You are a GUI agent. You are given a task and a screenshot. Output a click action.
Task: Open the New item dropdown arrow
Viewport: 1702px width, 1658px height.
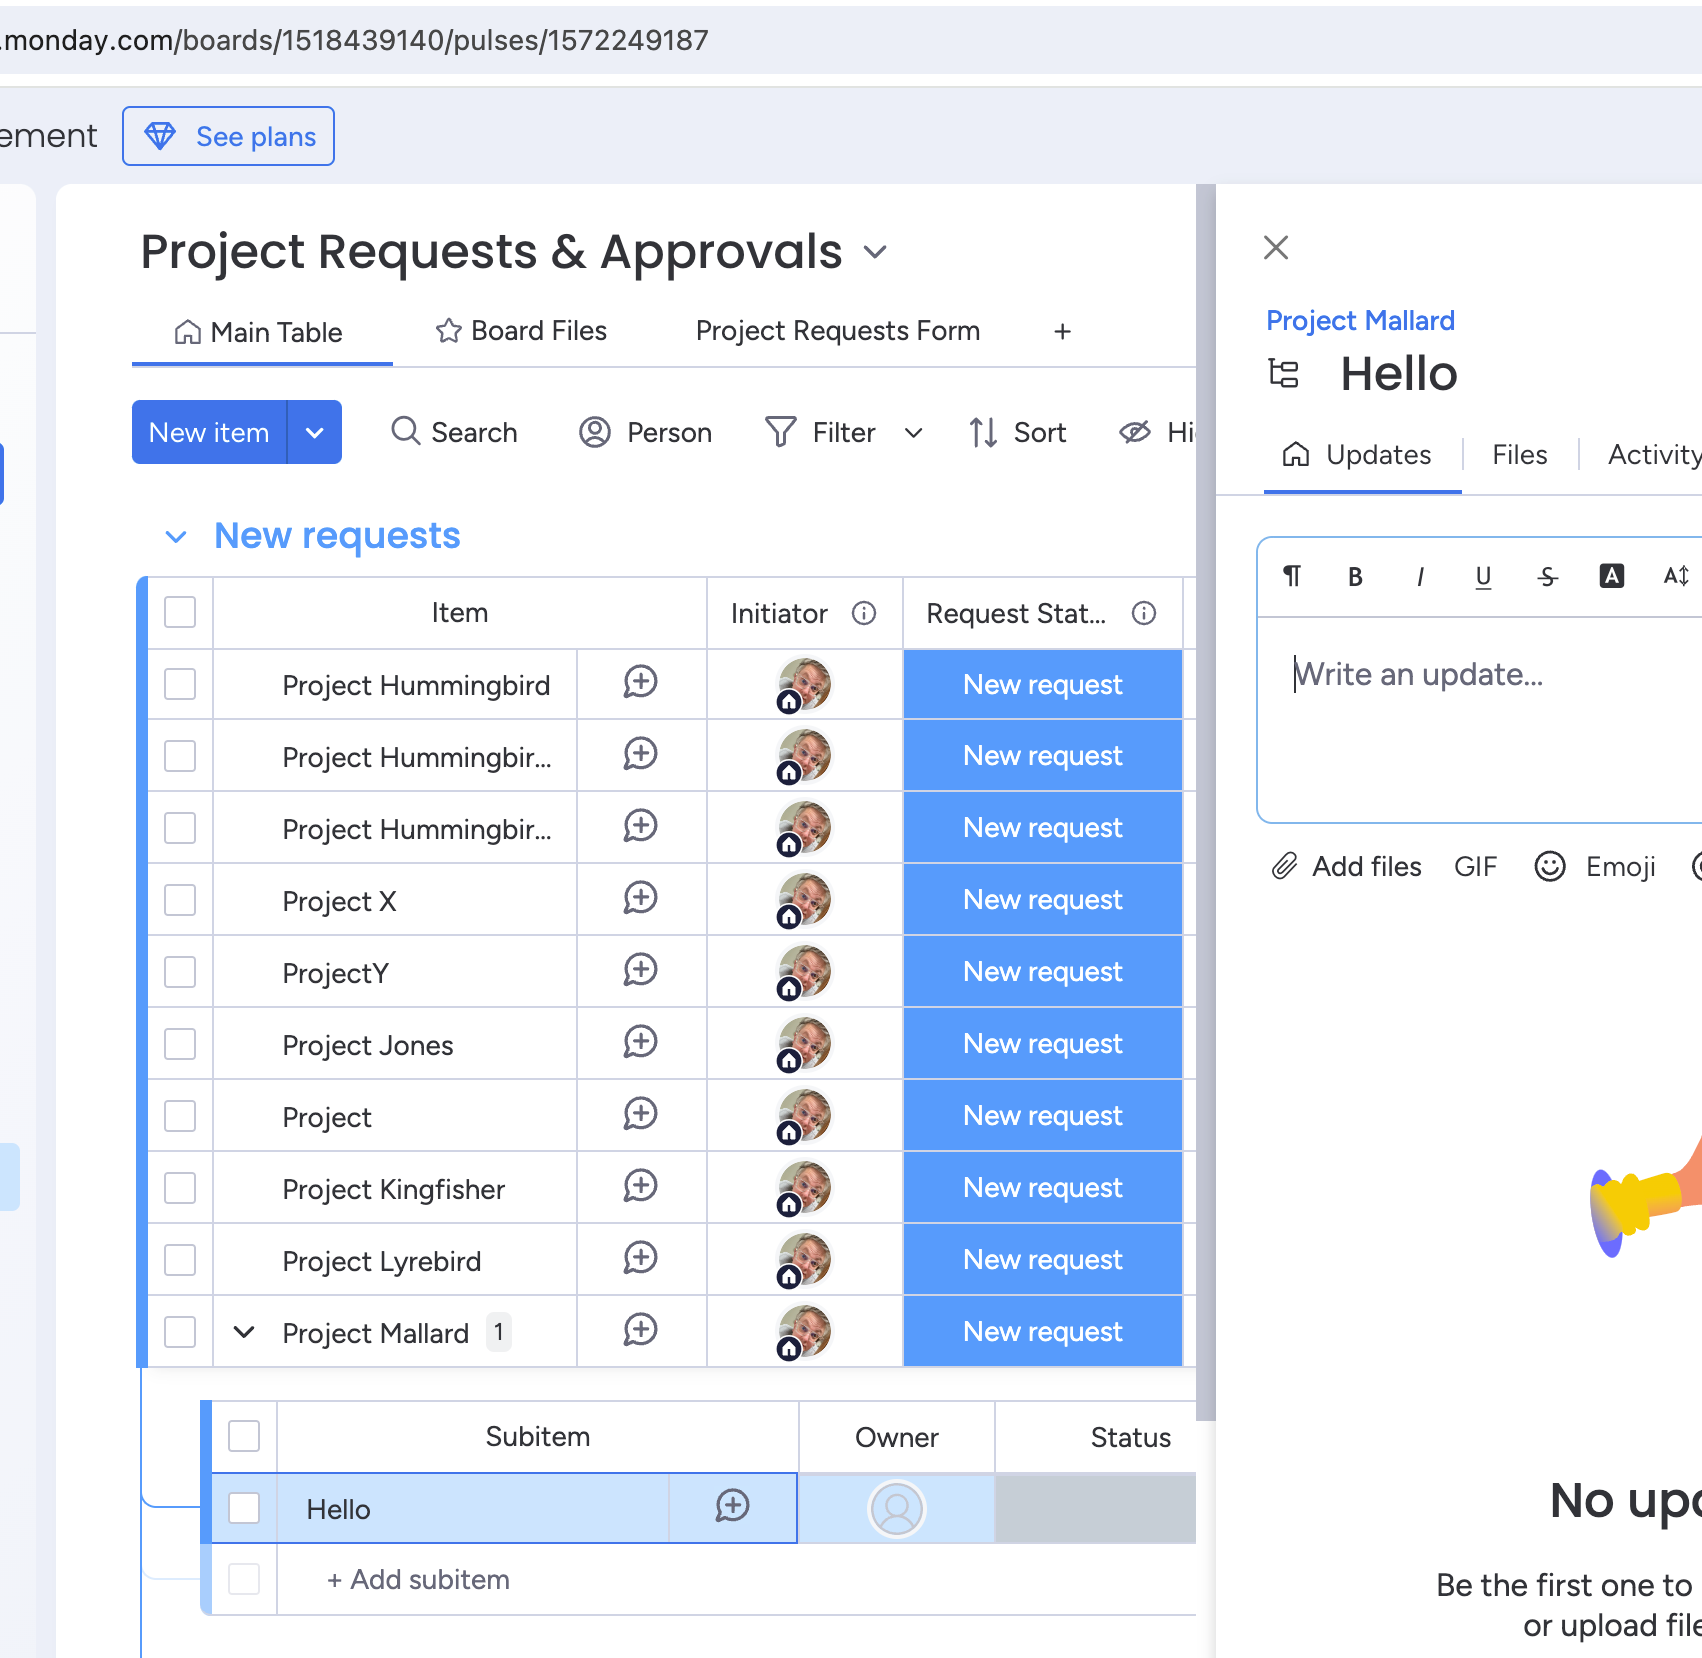(x=315, y=432)
